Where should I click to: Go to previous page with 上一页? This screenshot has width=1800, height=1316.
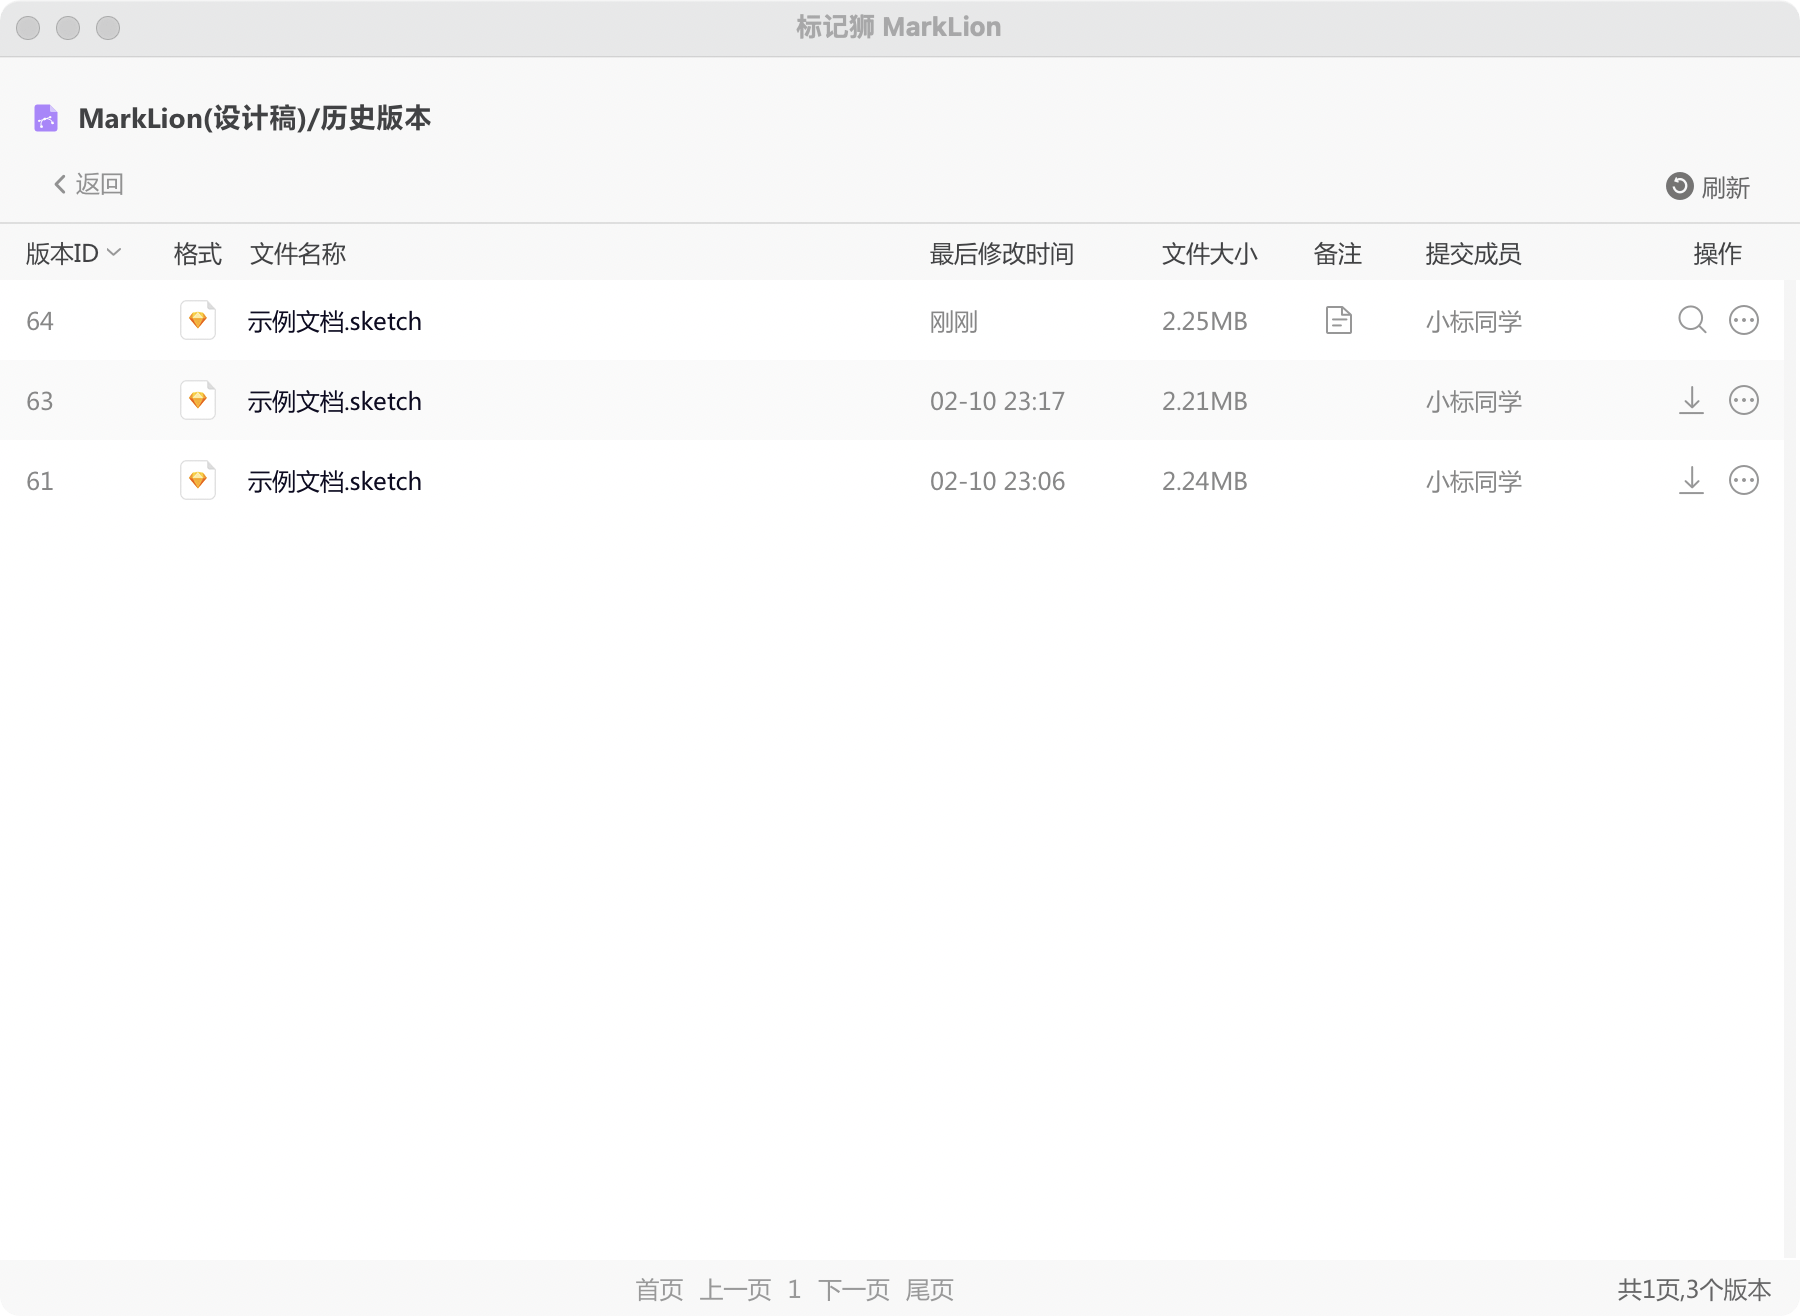(735, 1290)
